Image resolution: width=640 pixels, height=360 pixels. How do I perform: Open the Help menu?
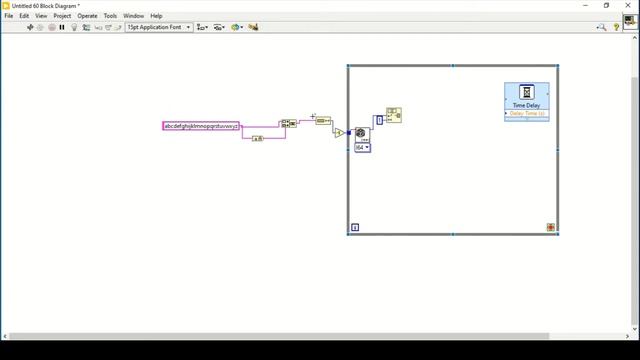(156, 16)
